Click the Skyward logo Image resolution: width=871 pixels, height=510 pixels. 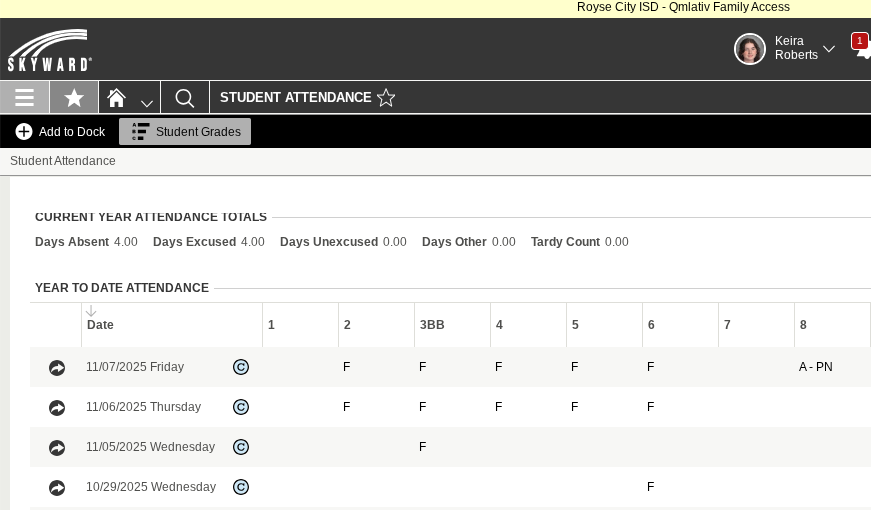pos(50,50)
